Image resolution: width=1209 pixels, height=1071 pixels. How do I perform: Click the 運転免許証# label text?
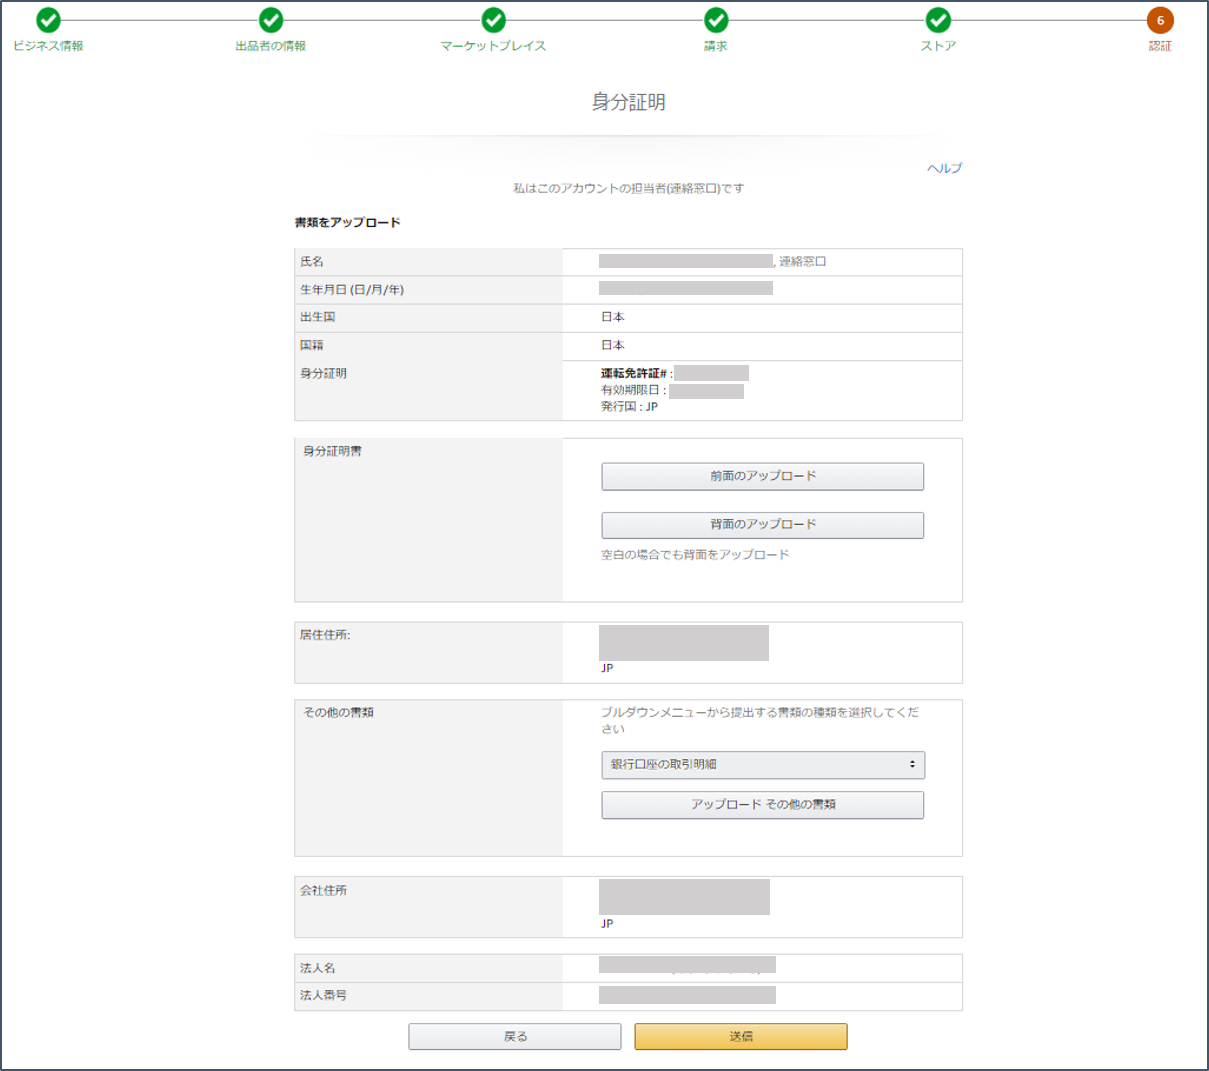pyautogui.click(x=634, y=373)
